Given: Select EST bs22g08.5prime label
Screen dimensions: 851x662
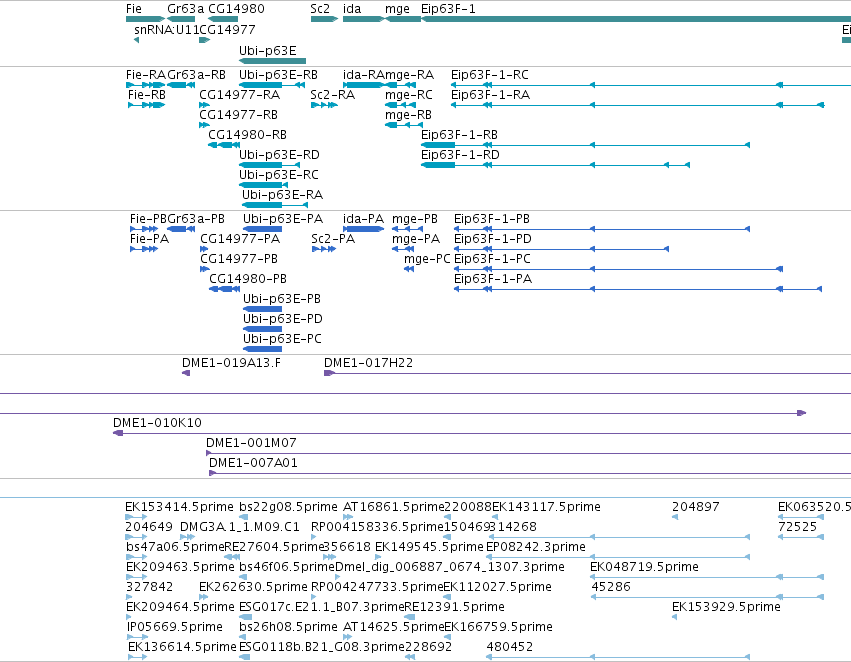Looking at the screenshot, I should tap(288, 507).
